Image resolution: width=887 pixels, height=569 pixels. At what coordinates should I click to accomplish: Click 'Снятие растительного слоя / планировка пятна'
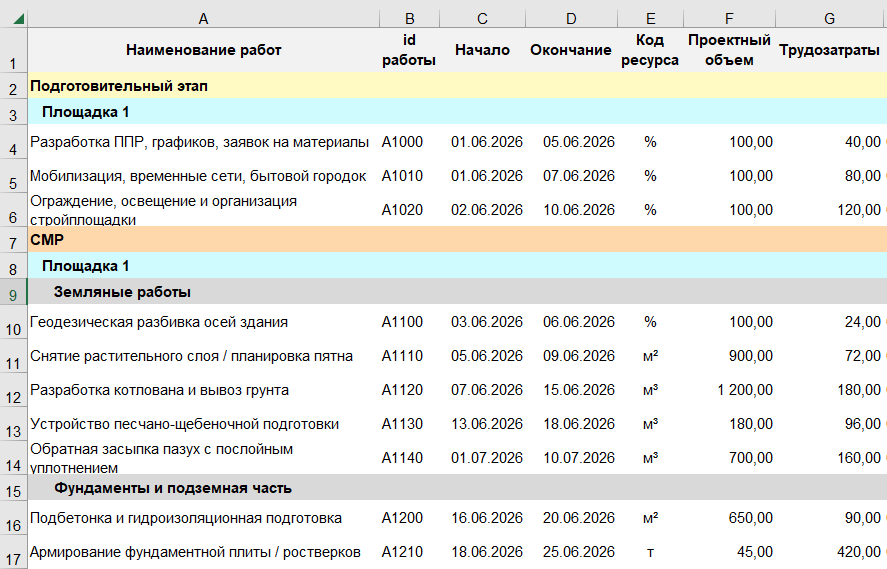point(204,356)
